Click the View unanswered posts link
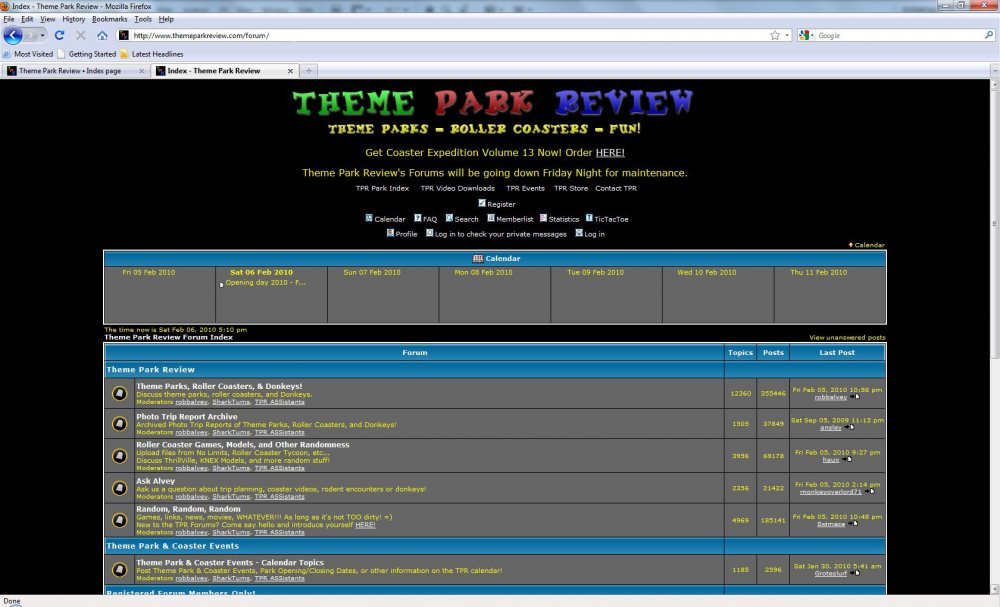The height and width of the screenshot is (607, 1000). pos(848,337)
